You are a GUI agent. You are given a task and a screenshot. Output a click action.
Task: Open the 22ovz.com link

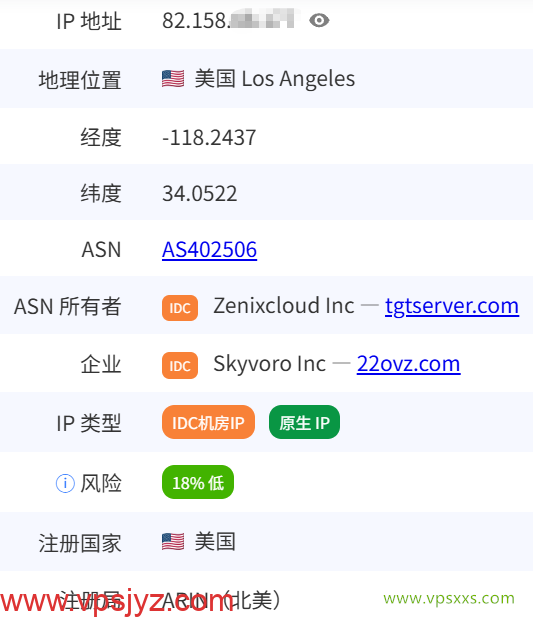[408, 364]
